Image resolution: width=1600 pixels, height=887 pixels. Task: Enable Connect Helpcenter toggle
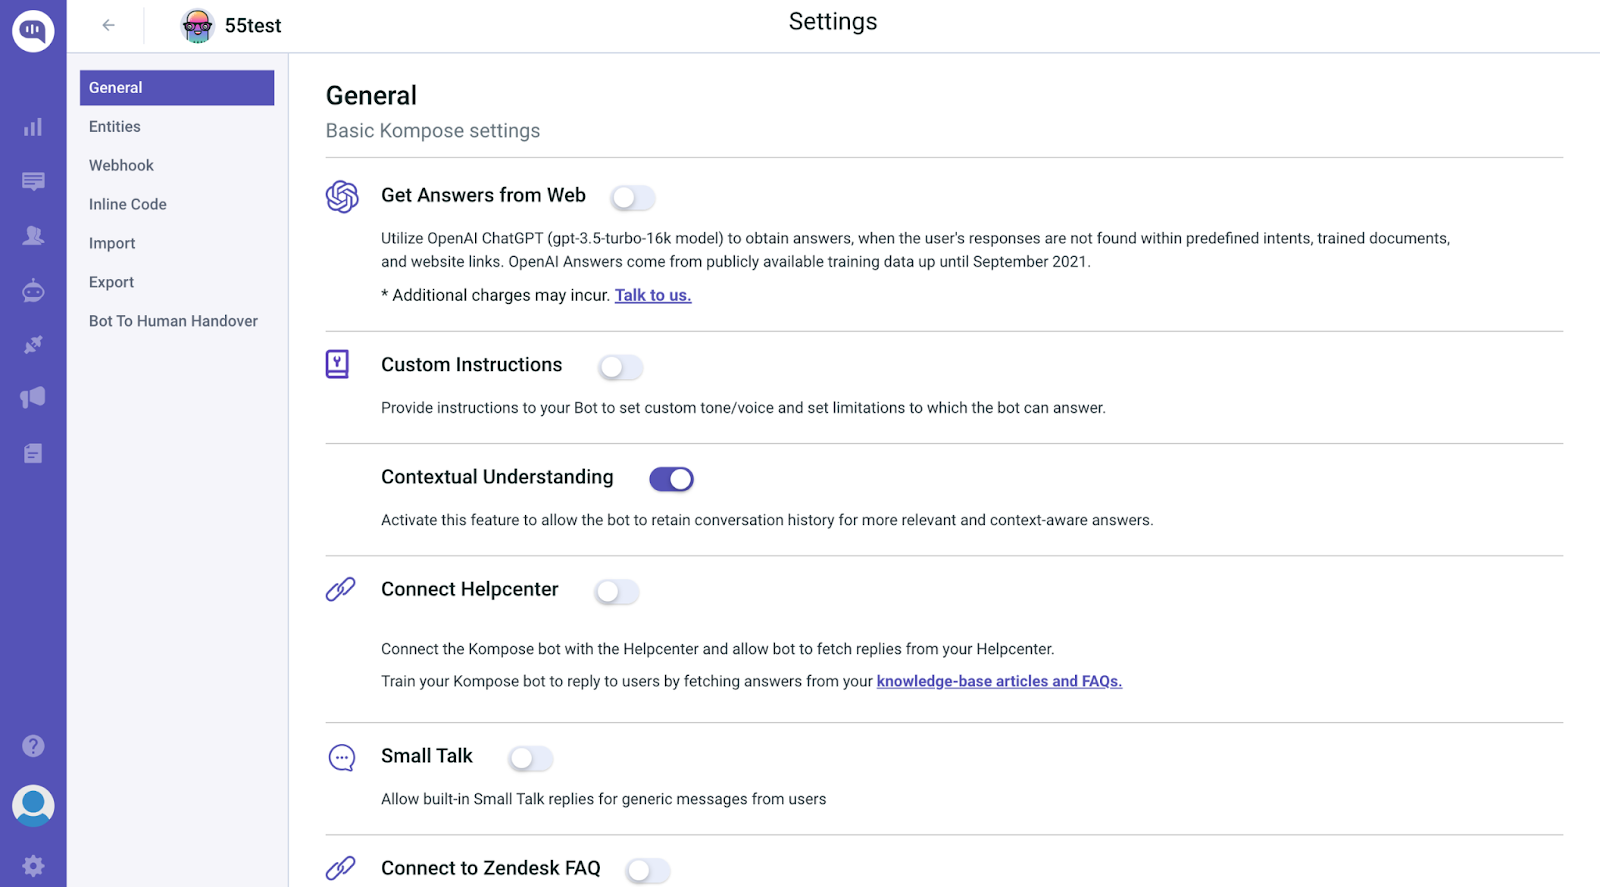coord(616,592)
